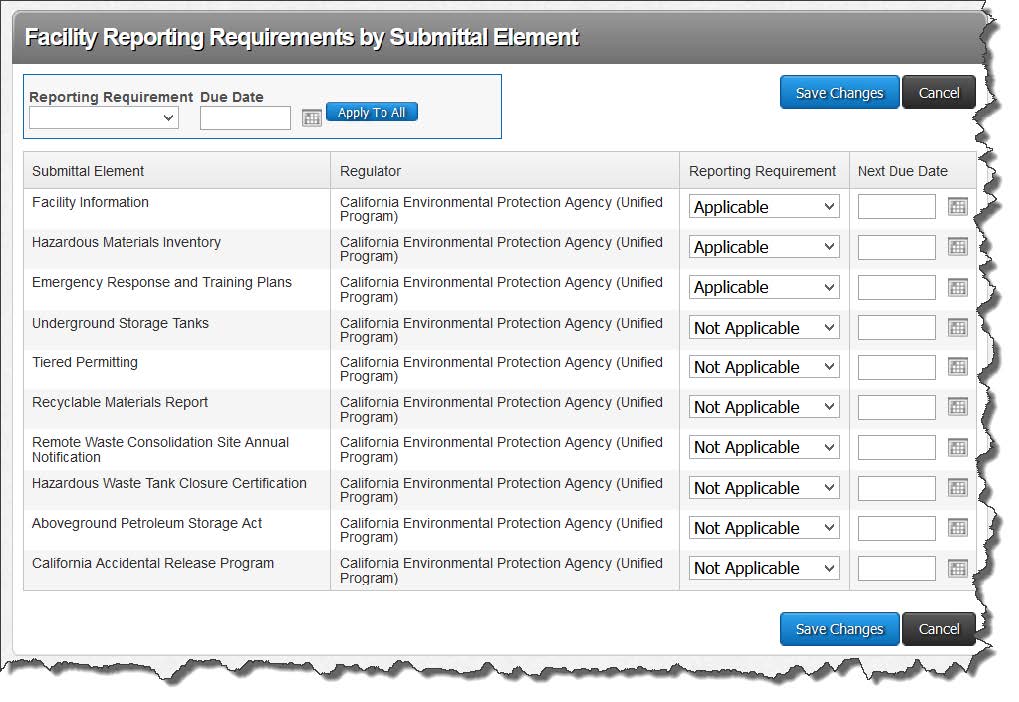Select California Accidental Release Program label

click(153, 563)
